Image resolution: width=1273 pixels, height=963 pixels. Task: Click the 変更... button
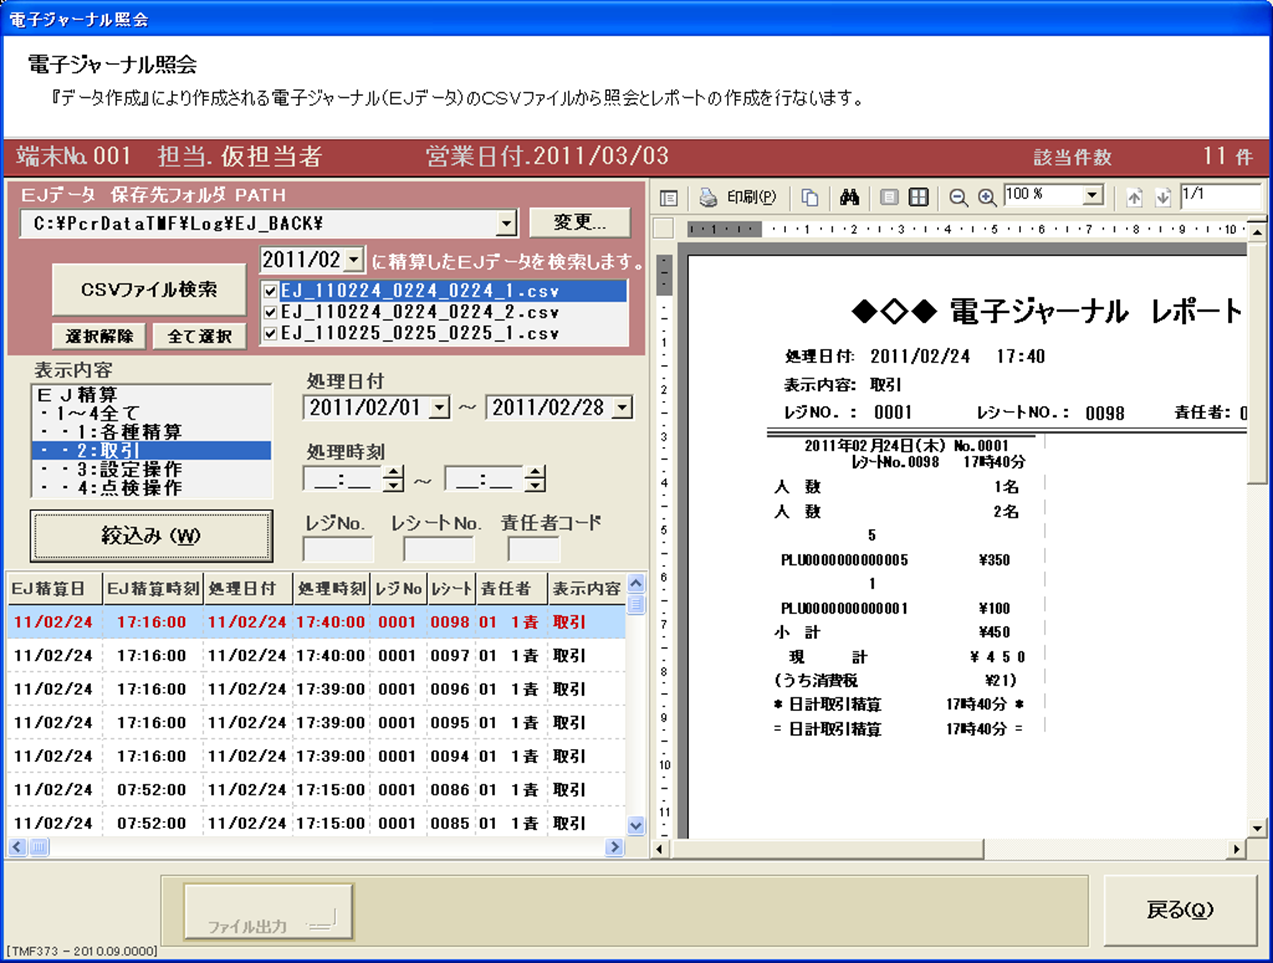[580, 222]
